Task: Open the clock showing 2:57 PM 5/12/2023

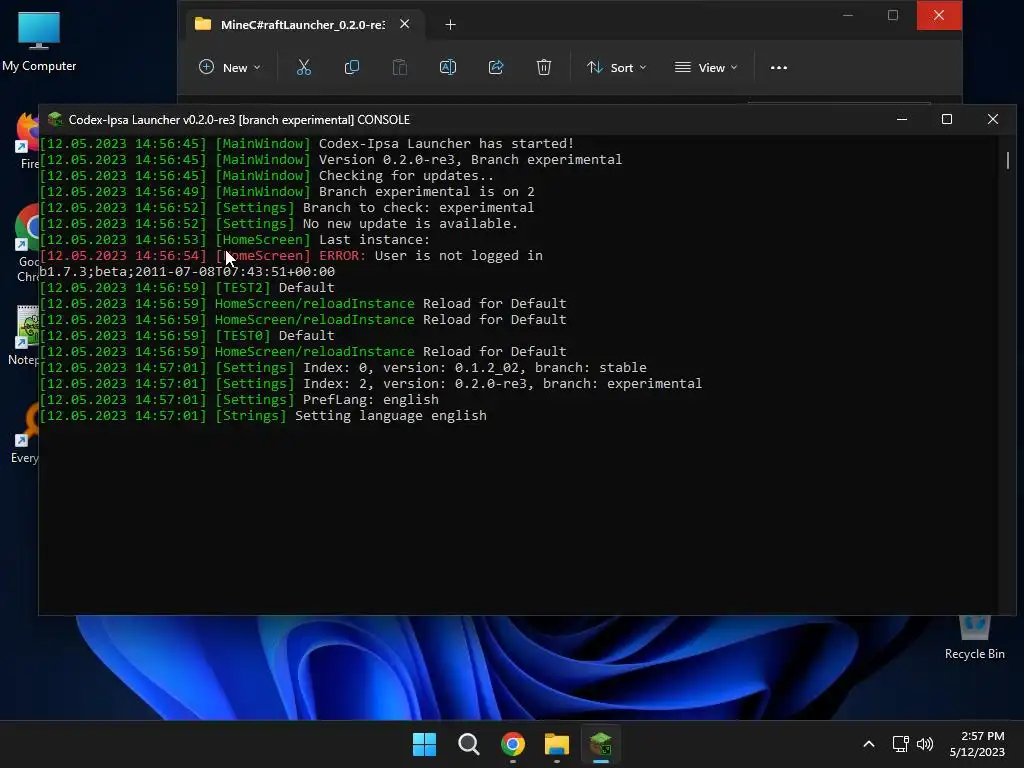Action: pos(978,744)
